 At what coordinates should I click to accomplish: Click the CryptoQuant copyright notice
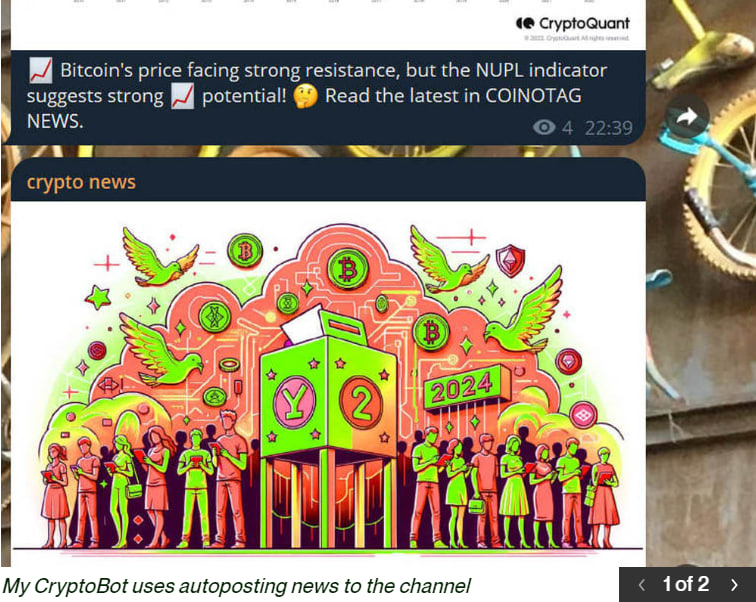coord(577,38)
